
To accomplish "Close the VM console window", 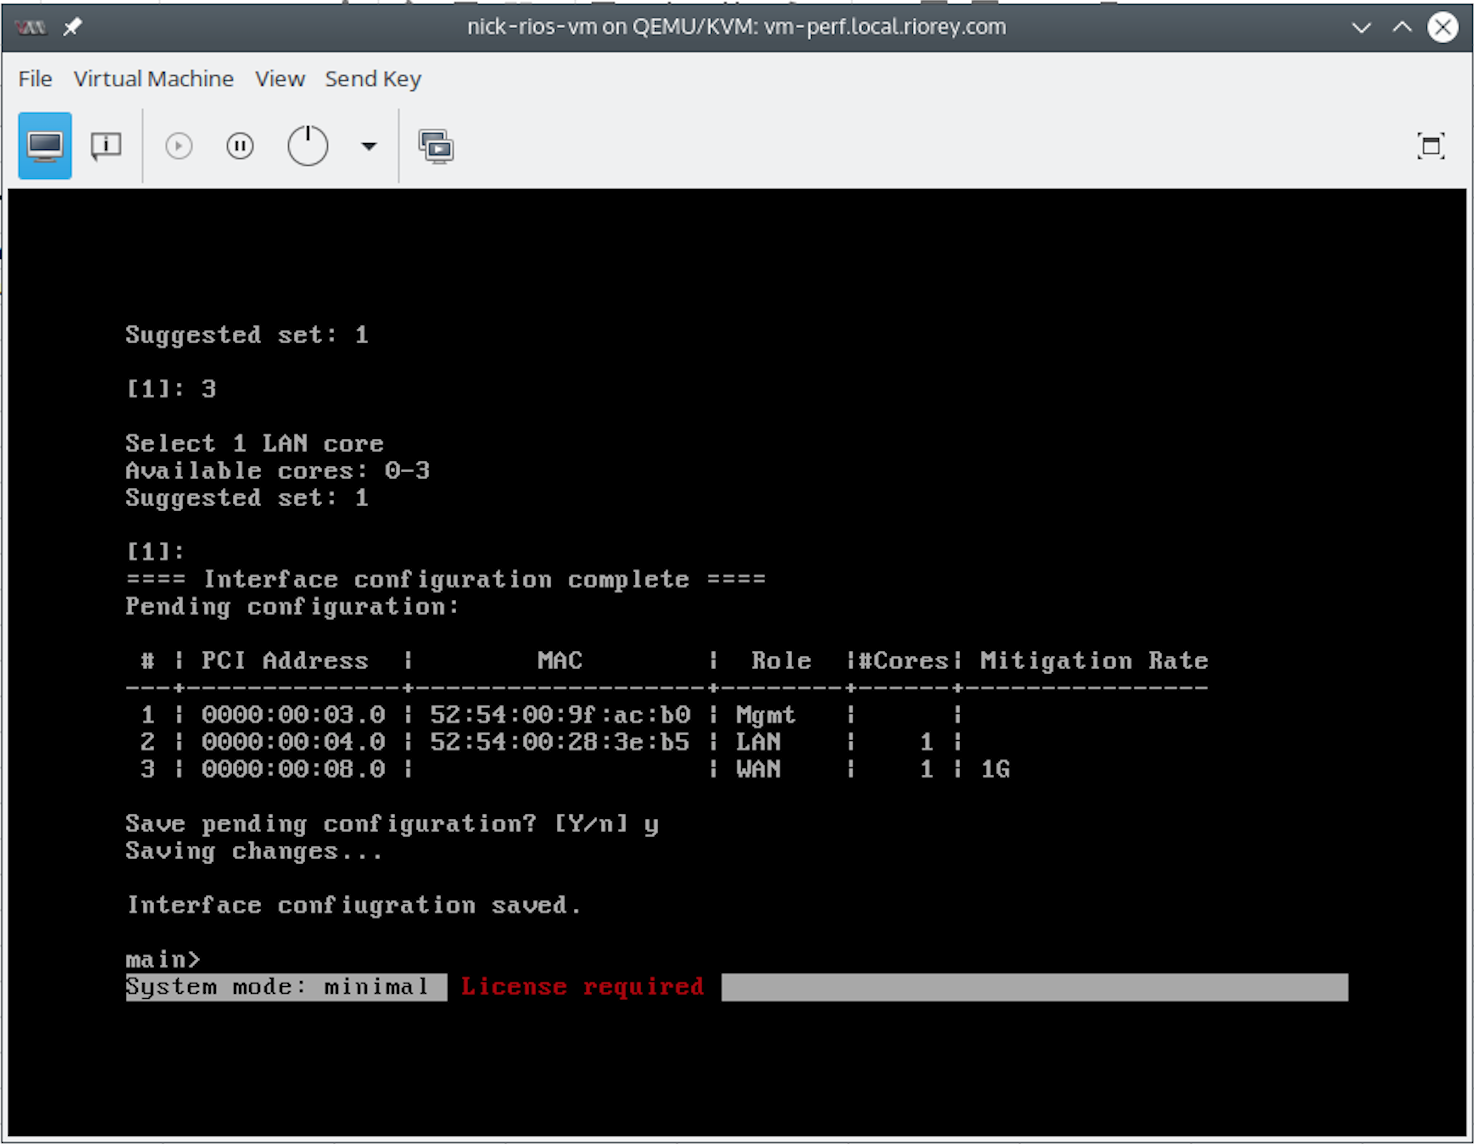I will pyautogui.click(x=1443, y=27).
